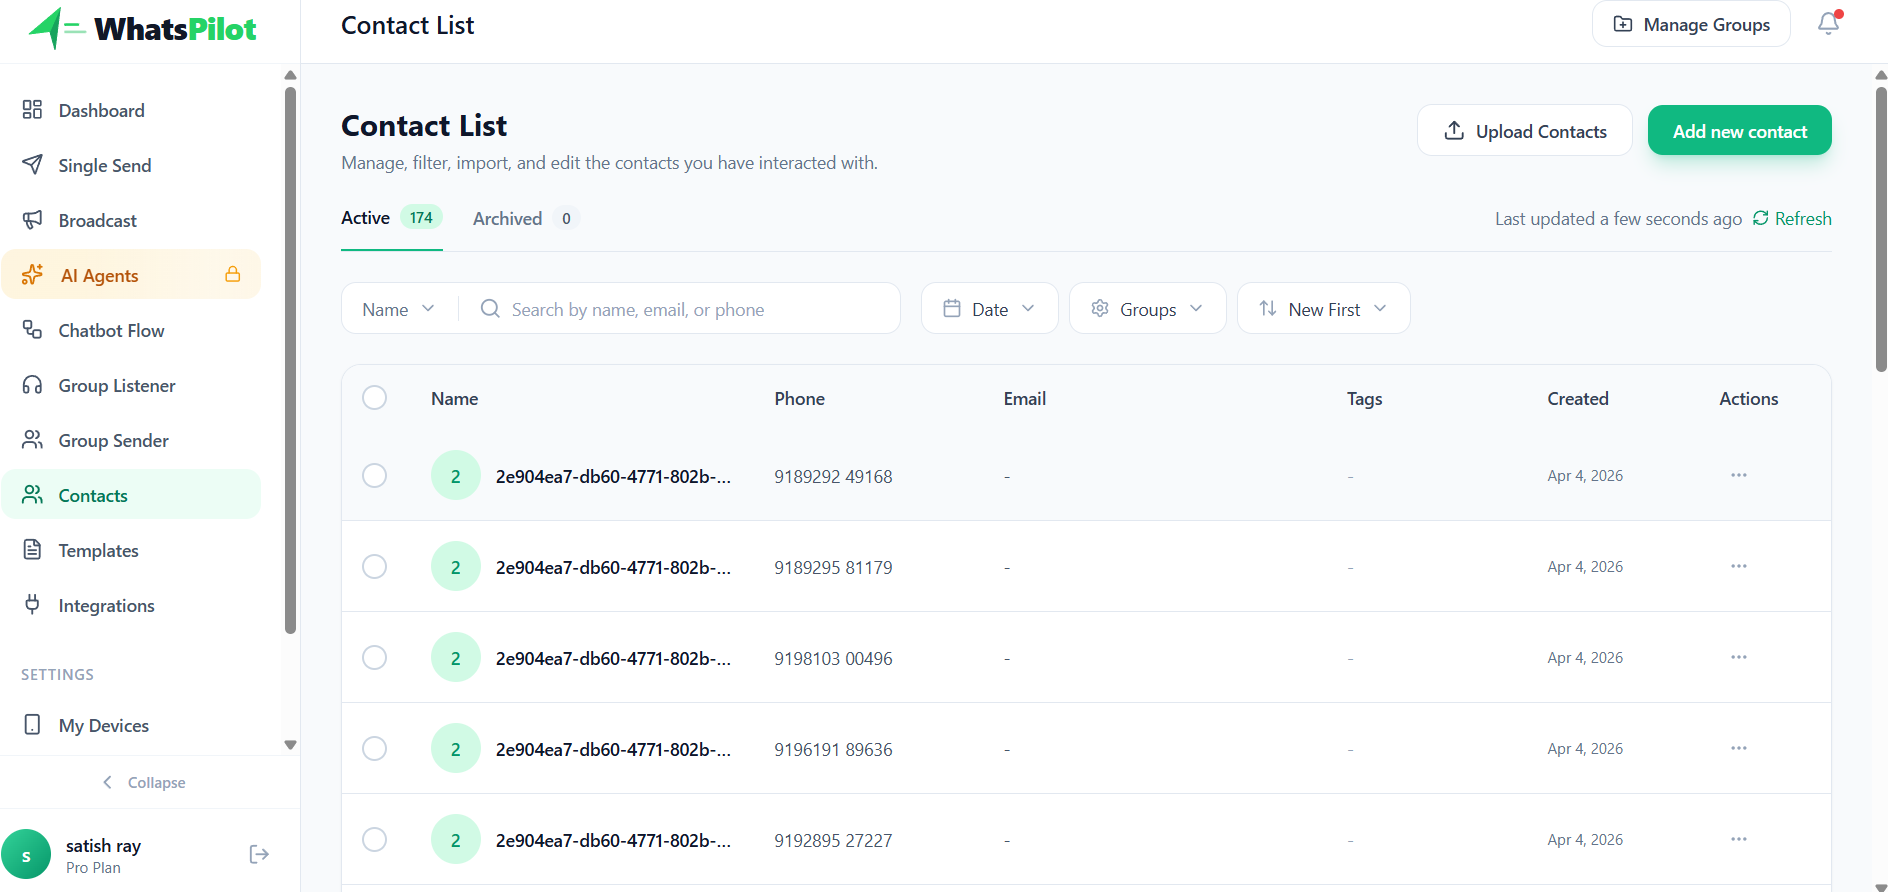Click avatar of contact 9189295 81179
The width and height of the screenshot is (1888, 892).
456,566
